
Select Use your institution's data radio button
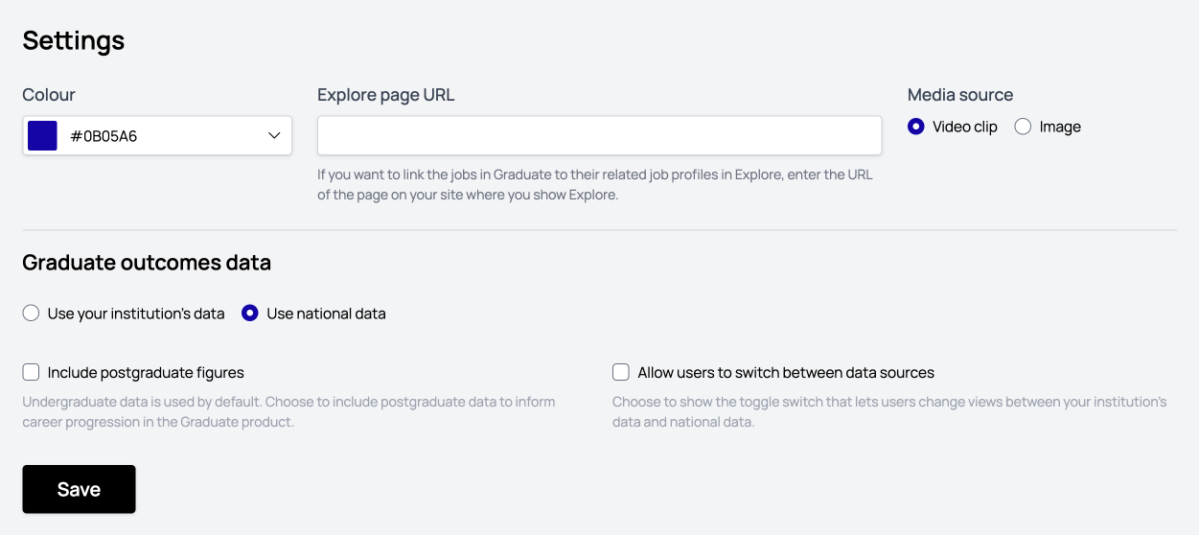pyautogui.click(x=31, y=314)
